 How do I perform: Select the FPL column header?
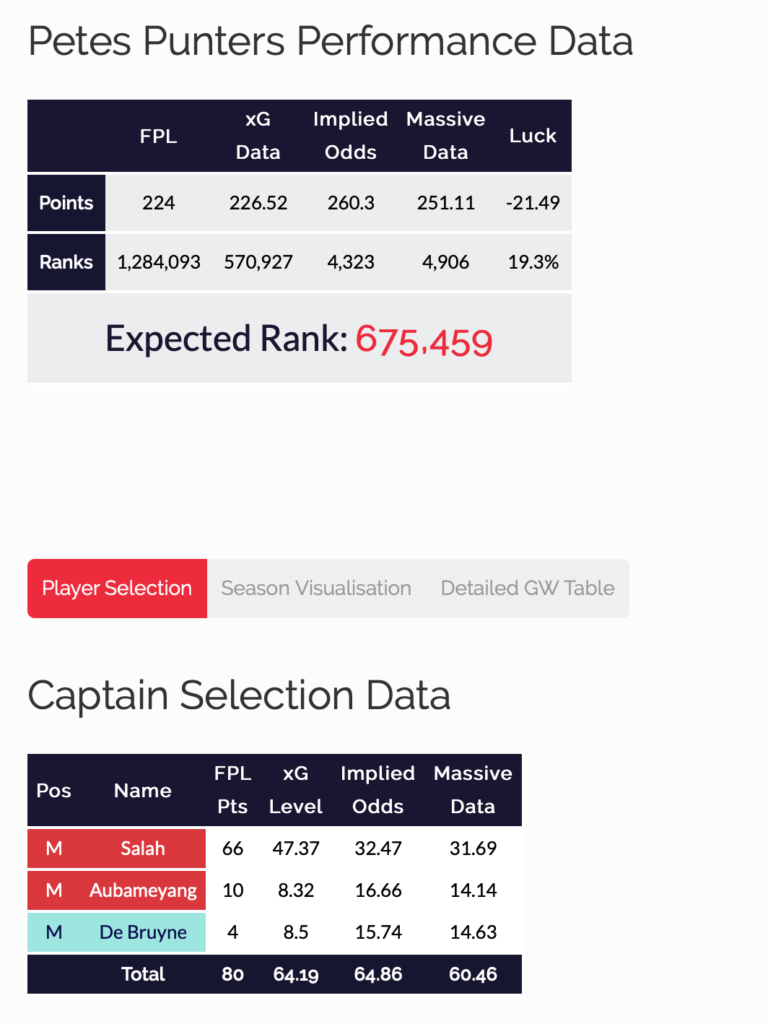pos(158,135)
